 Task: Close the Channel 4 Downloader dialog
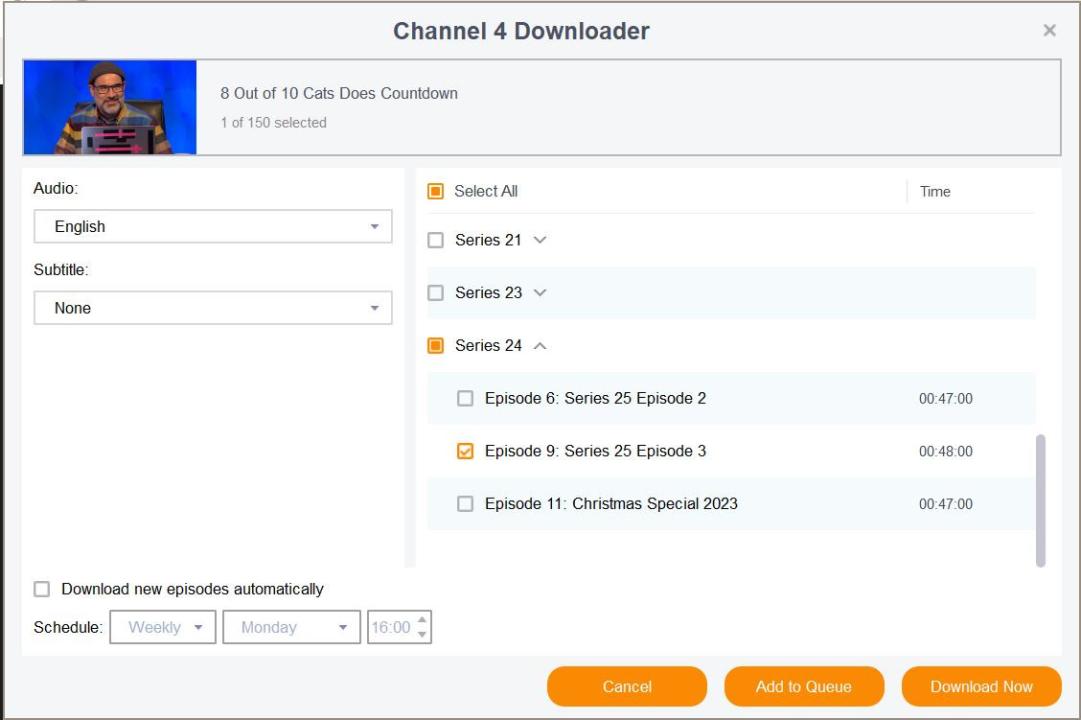point(1049,31)
